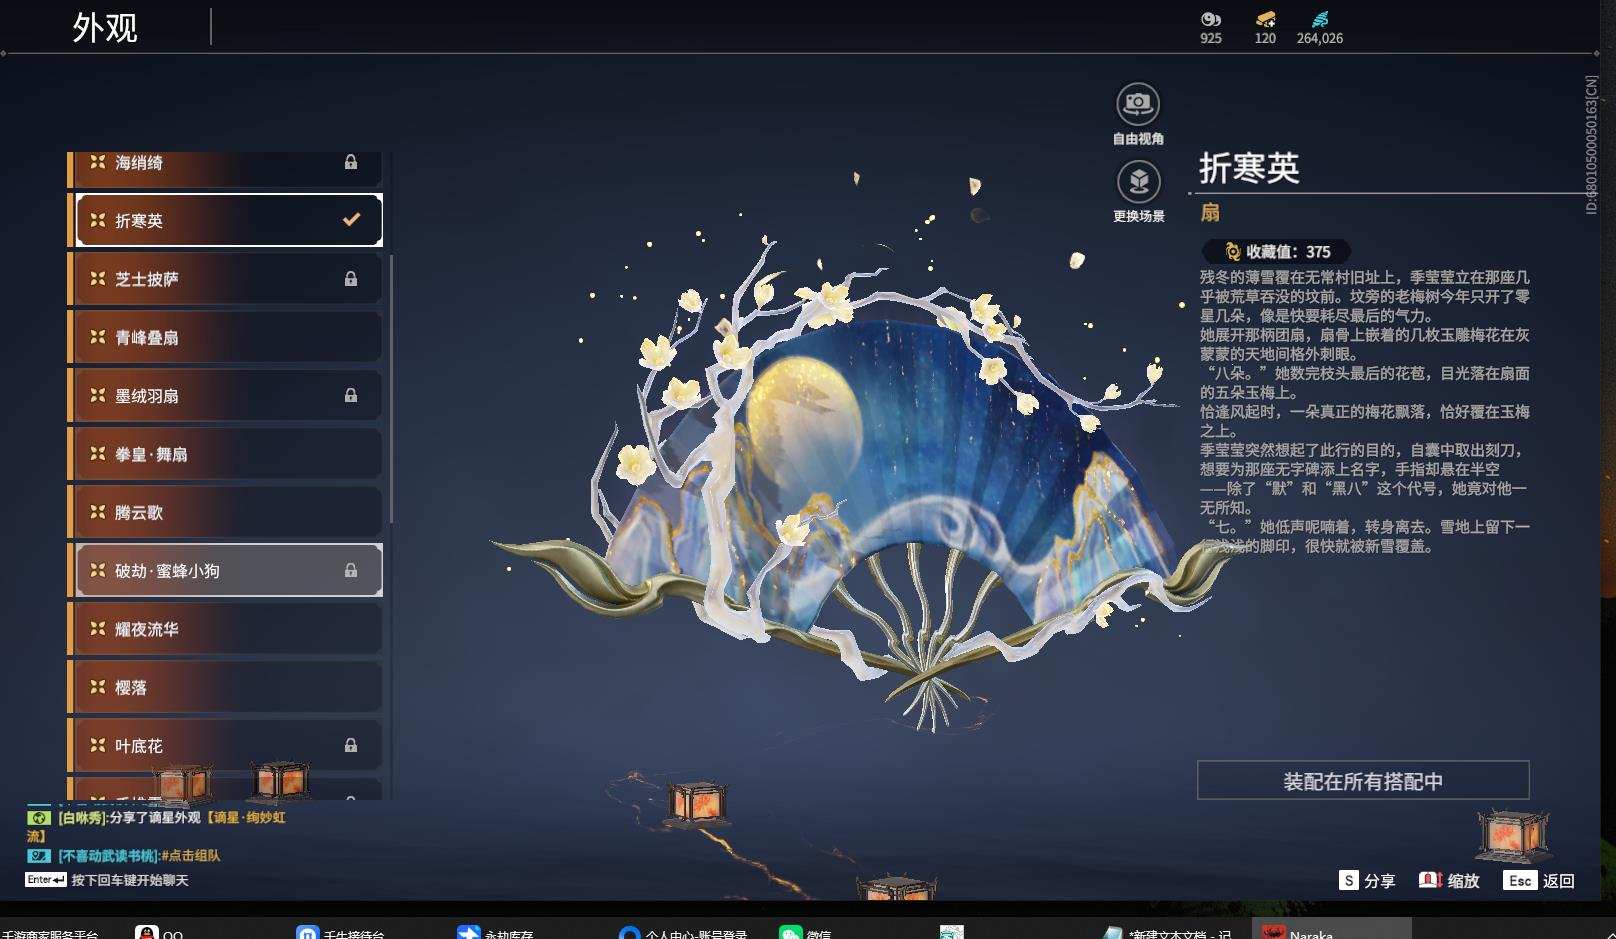
Task: Click the blue channel icon before 不喜动武读书桃
Action: (38, 855)
